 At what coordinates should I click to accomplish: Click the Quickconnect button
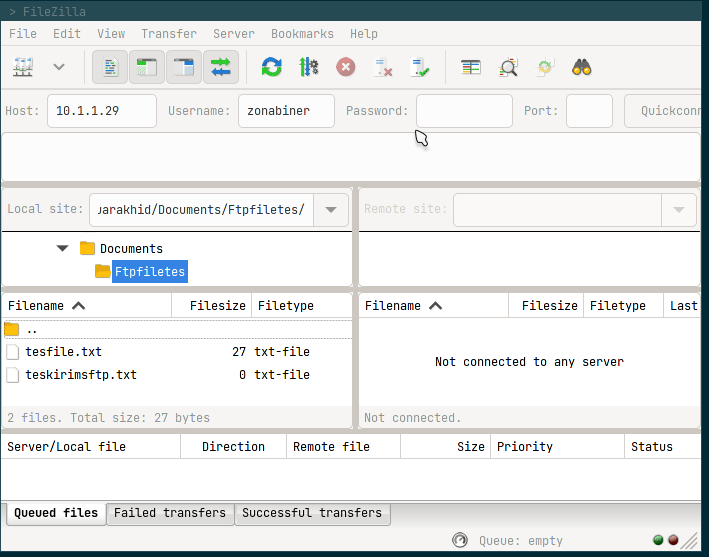point(662,111)
